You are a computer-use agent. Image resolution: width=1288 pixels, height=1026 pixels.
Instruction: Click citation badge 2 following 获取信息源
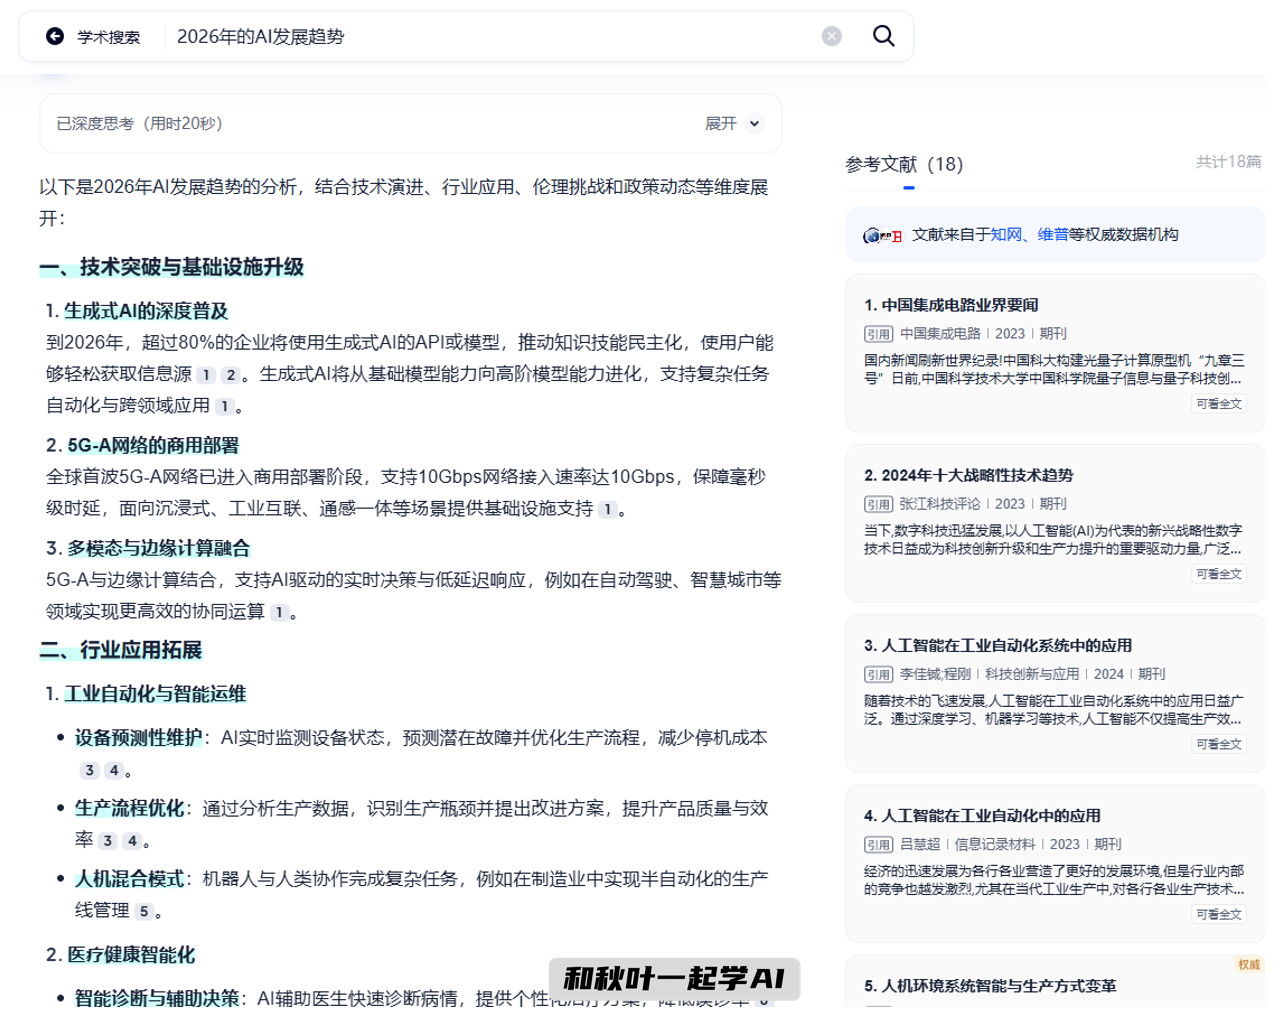coord(229,375)
